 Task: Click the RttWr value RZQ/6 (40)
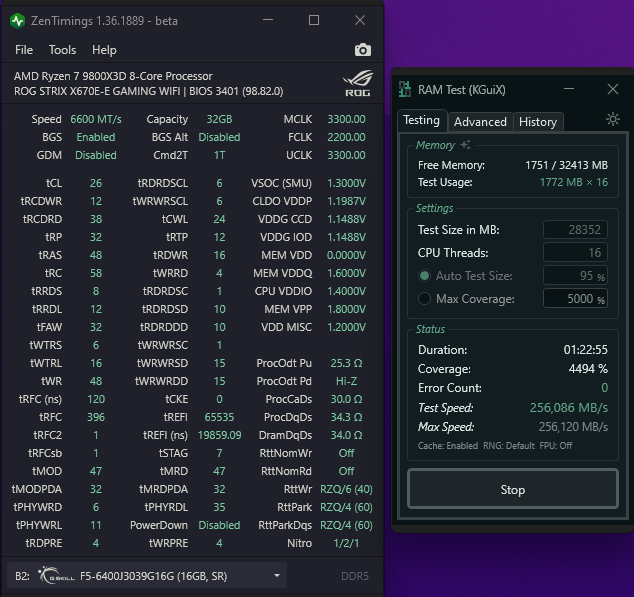[346, 489]
